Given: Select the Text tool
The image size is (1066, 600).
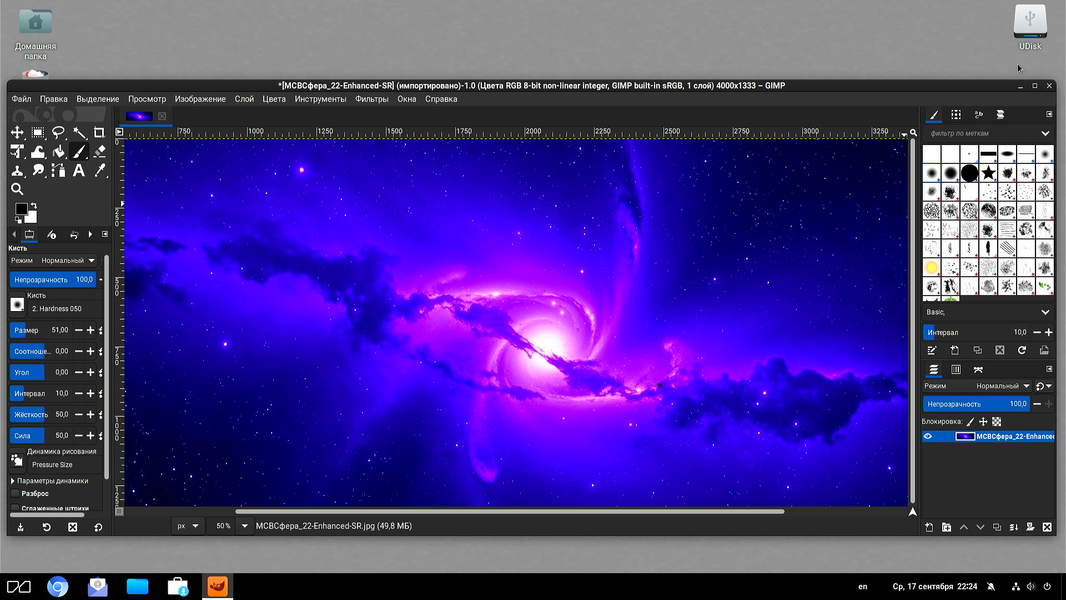Looking at the screenshot, I should pyautogui.click(x=79, y=171).
